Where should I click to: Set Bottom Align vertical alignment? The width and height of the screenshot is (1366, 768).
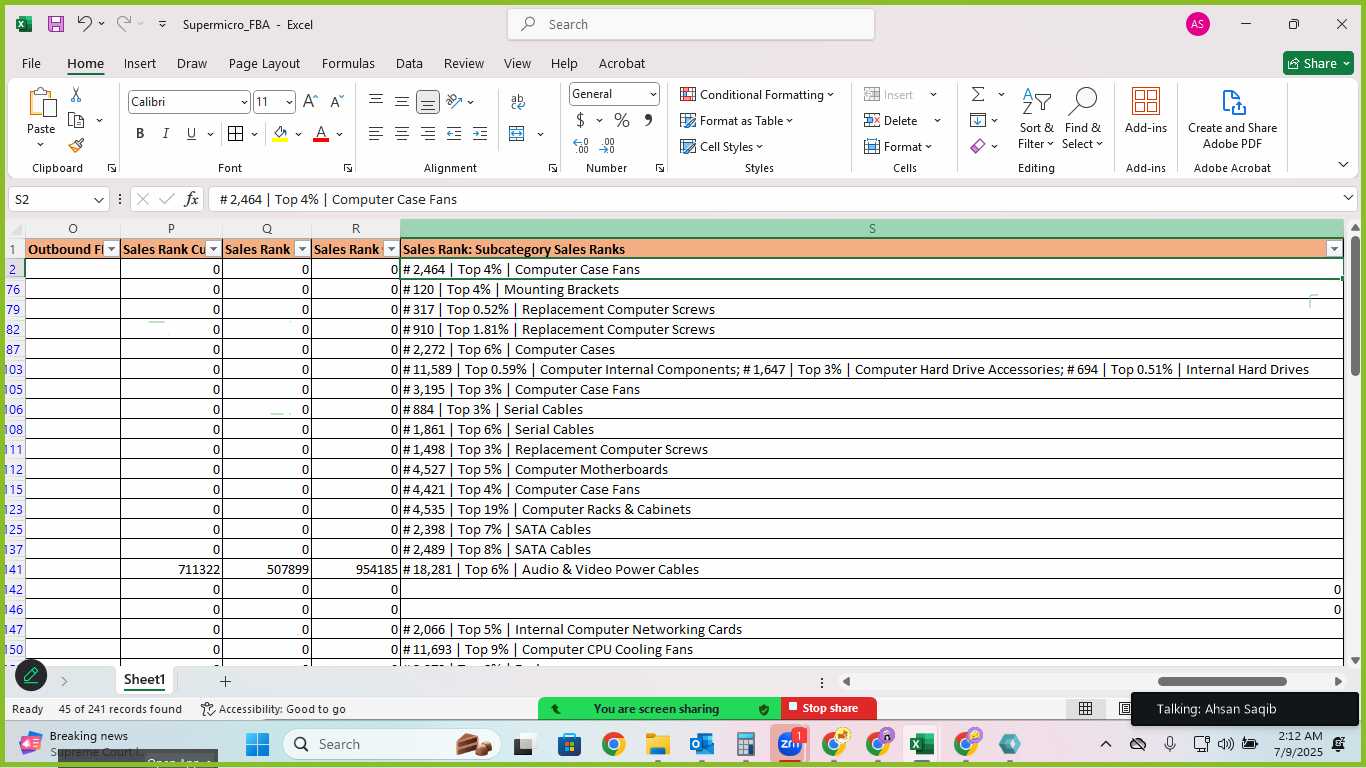tap(427, 102)
